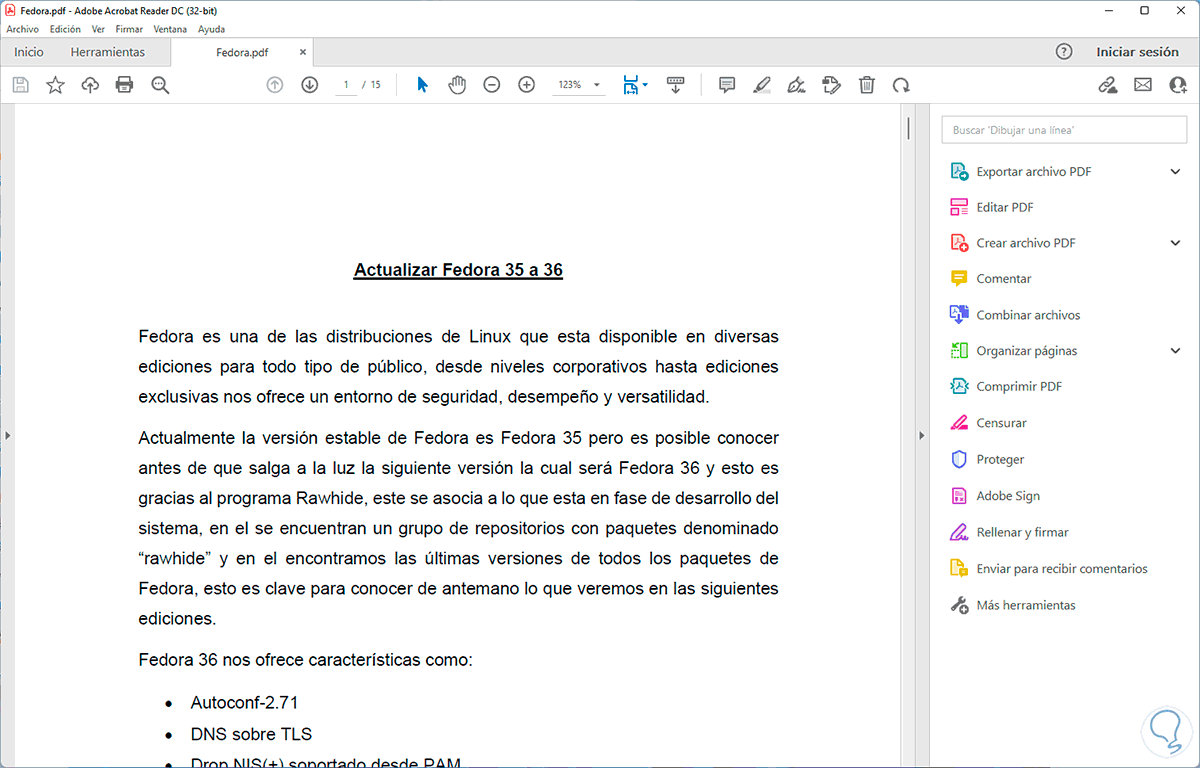Collapse the right tools pane arrow
The width and height of the screenshot is (1200, 768).
(921, 435)
